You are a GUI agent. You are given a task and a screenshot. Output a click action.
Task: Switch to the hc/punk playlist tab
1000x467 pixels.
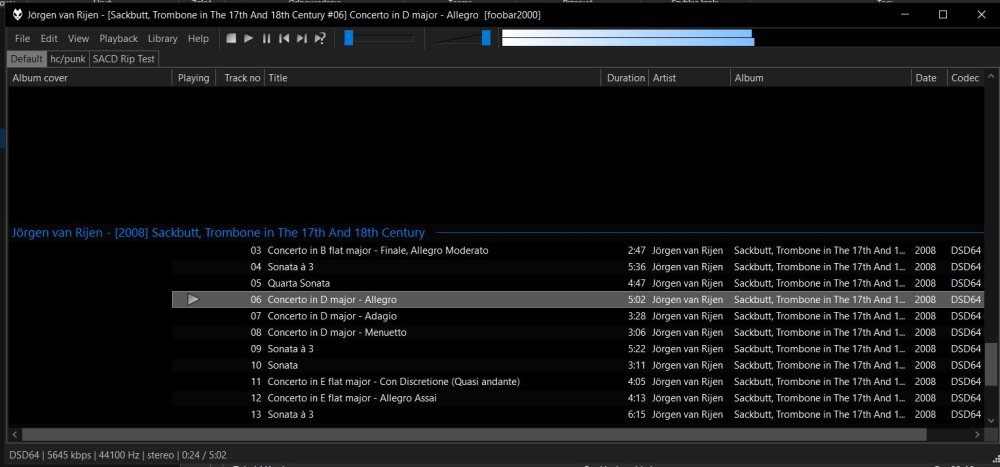tap(68, 59)
